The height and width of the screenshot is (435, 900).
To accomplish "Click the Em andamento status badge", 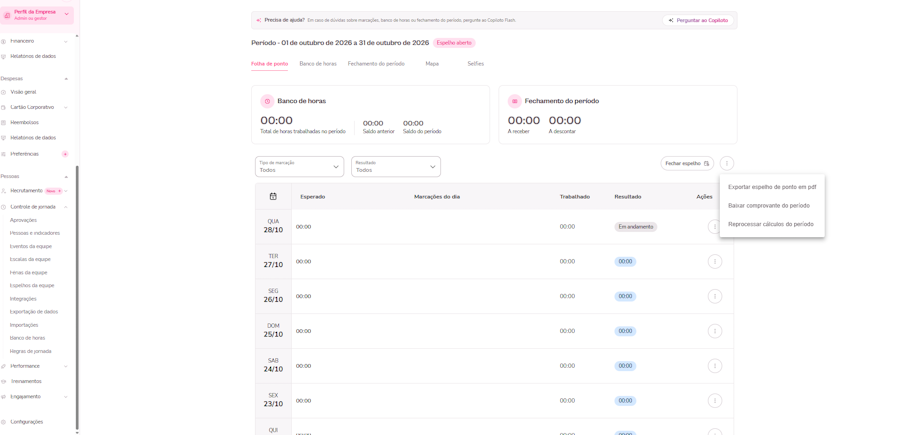I will pyautogui.click(x=635, y=227).
